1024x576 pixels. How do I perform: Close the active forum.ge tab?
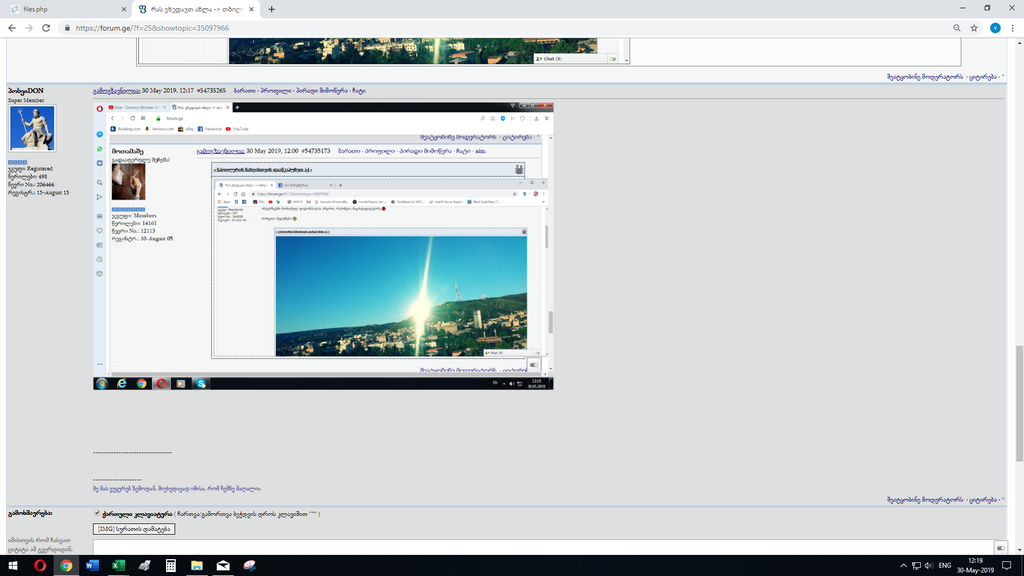(251, 9)
